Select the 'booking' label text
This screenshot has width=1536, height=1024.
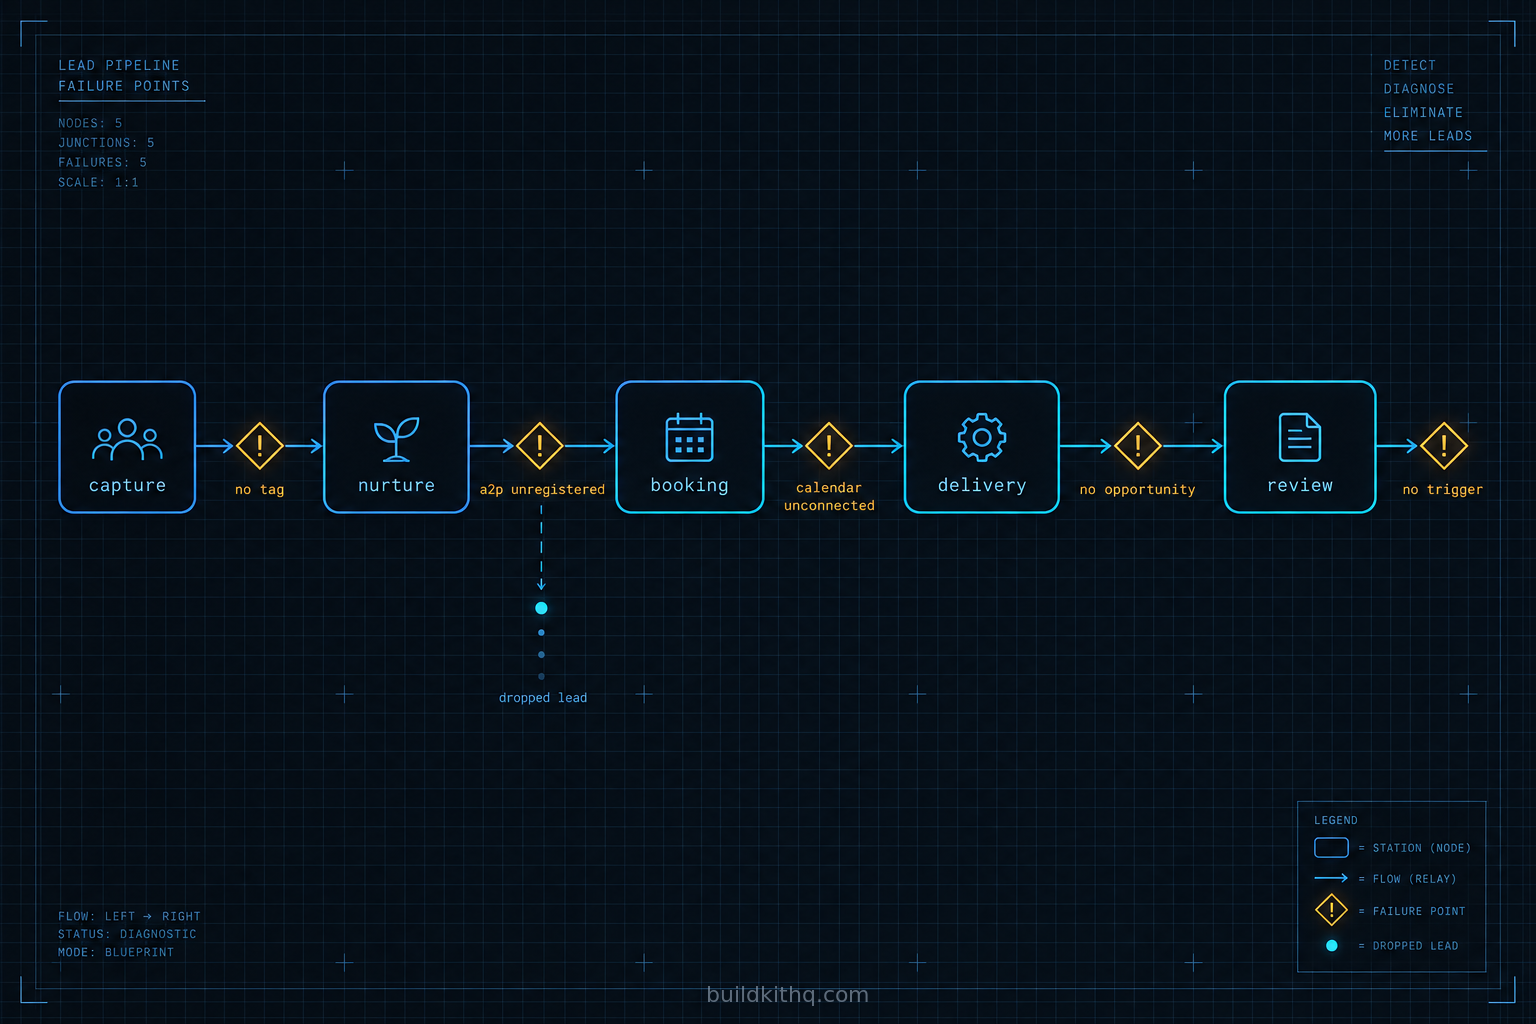click(x=690, y=485)
